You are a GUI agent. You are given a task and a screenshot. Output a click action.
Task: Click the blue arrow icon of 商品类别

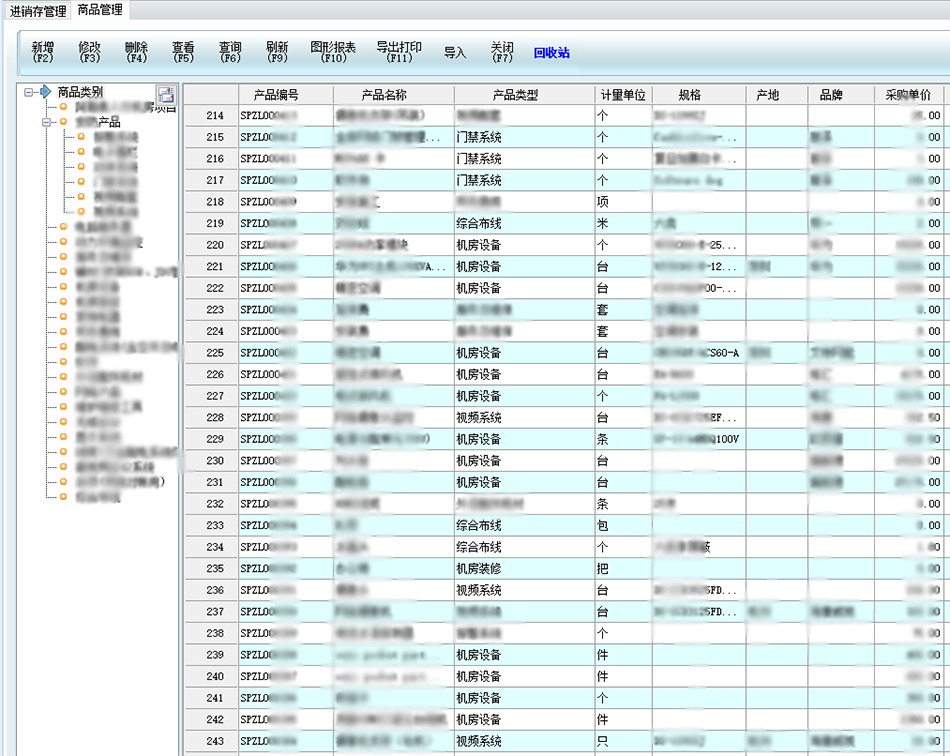point(45,92)
